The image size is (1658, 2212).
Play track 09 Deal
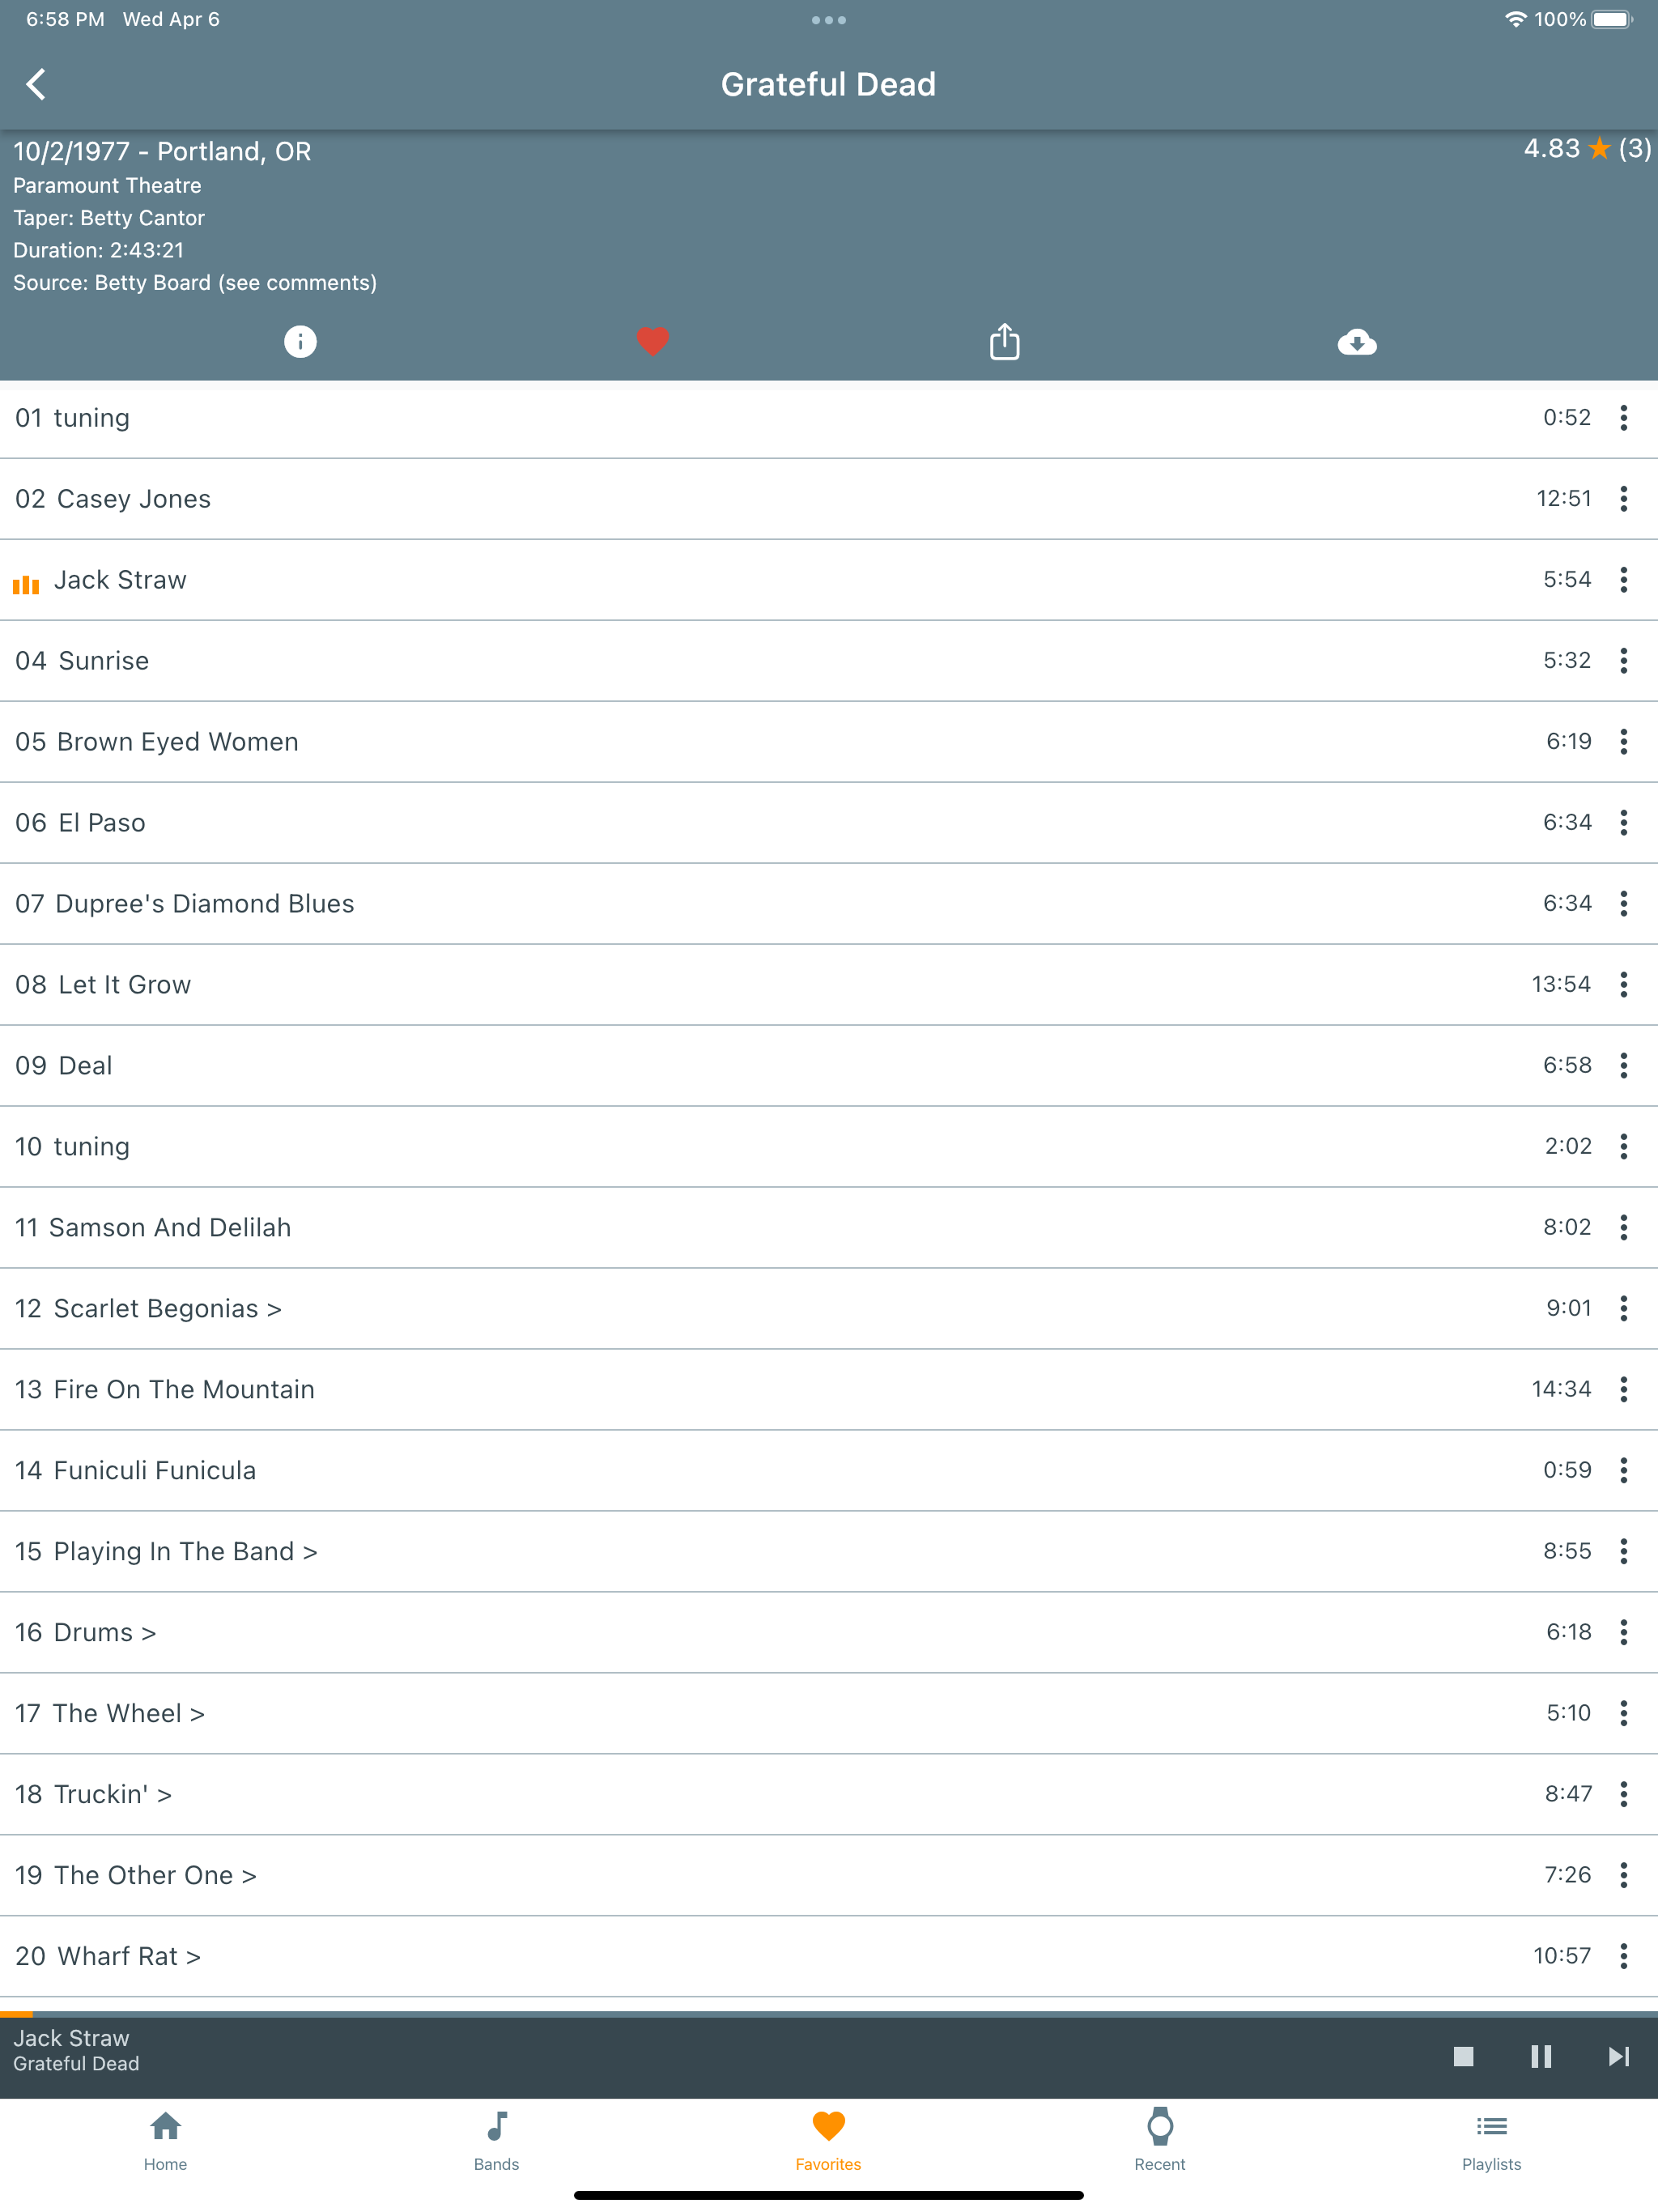pyautogui.click(x=829, y=1066)
